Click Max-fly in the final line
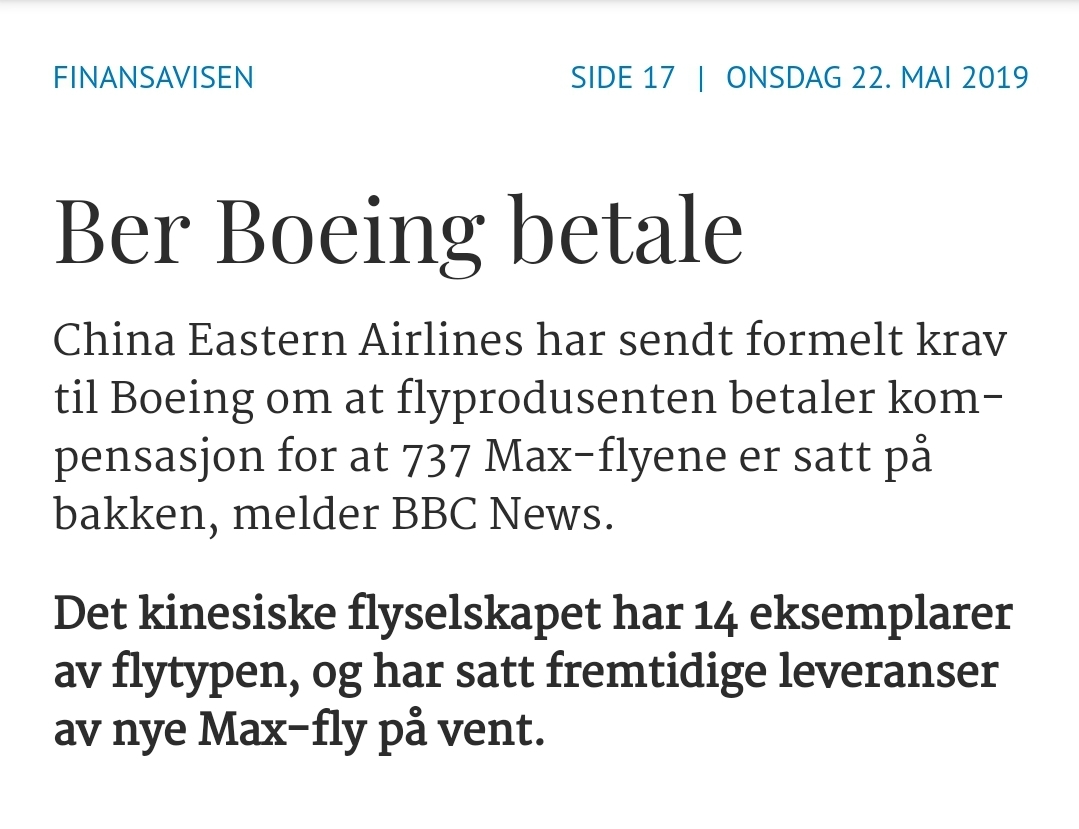 pos(281,732)
